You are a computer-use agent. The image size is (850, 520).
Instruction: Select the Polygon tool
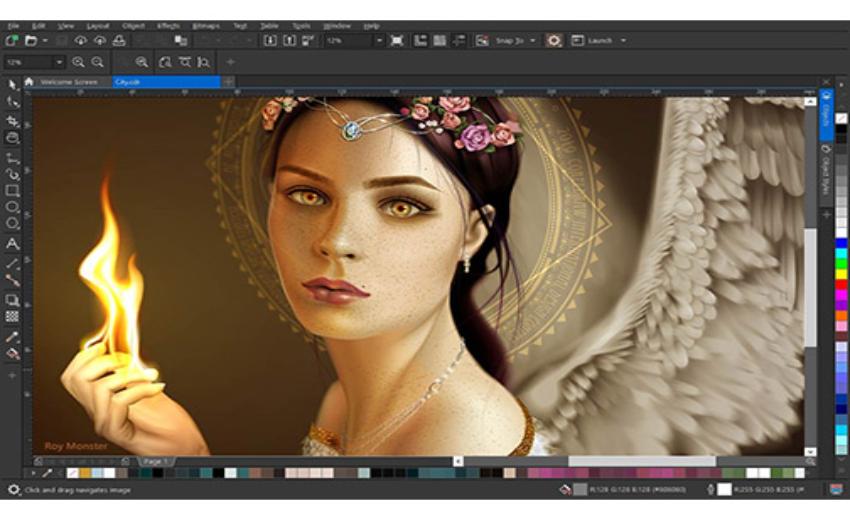click(12, 223)
